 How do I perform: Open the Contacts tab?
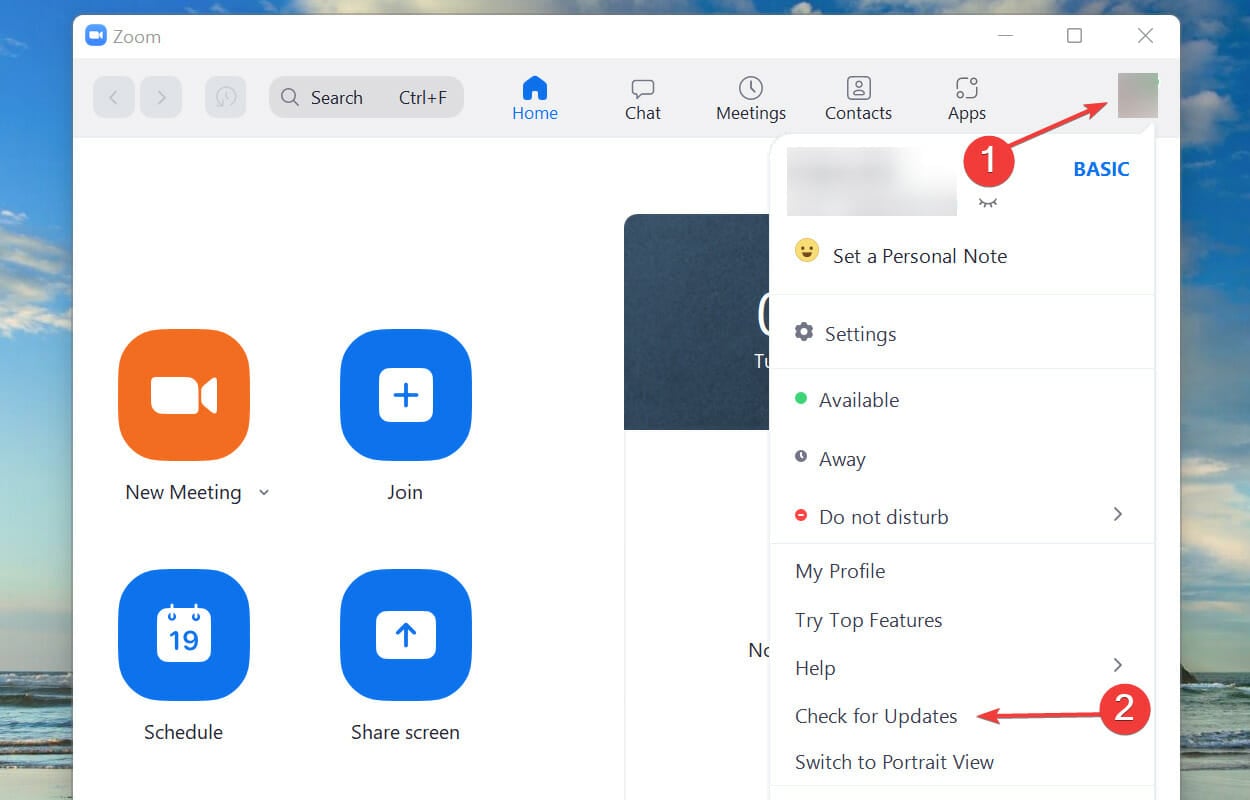[858, 98]
